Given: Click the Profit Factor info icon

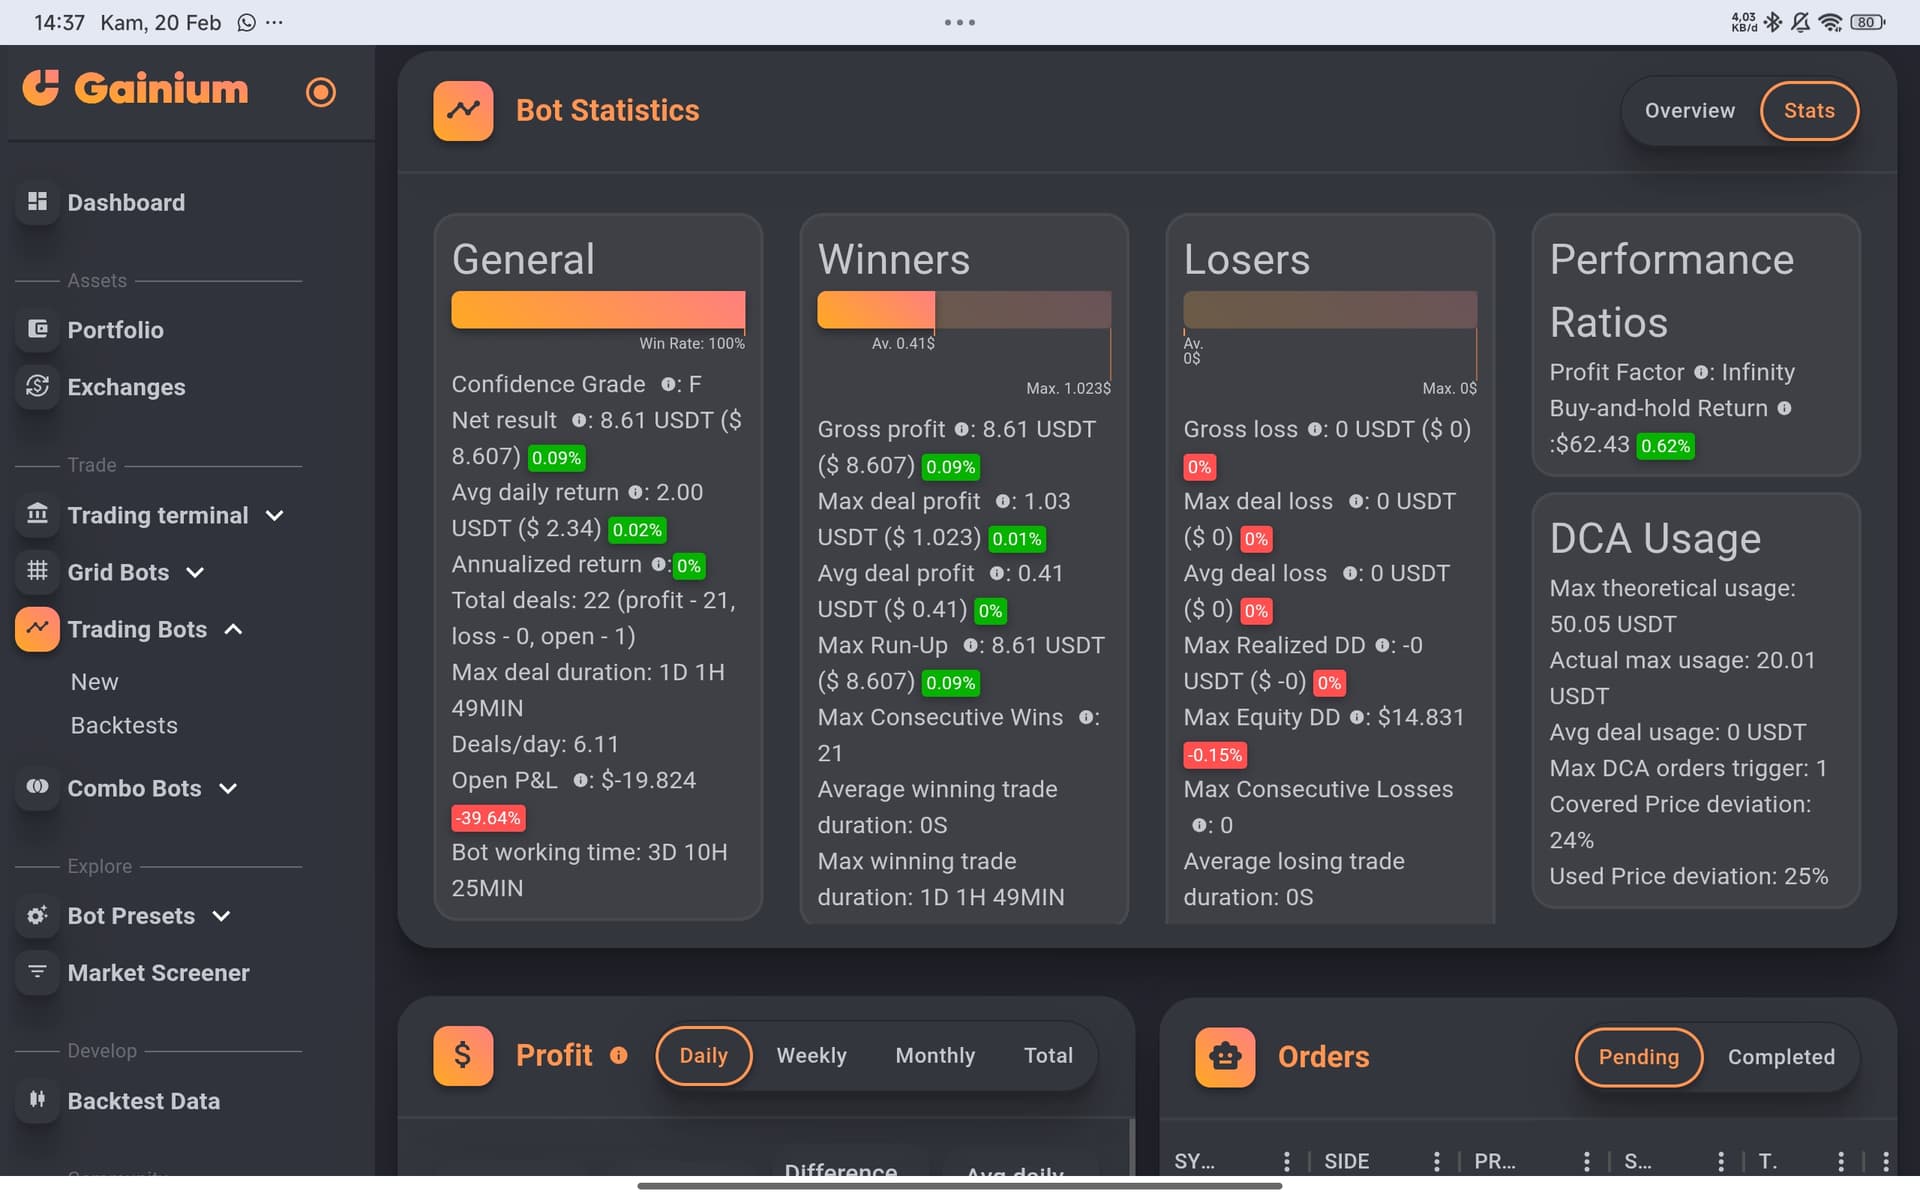Looking at the screenshot, I should 1701,372.
